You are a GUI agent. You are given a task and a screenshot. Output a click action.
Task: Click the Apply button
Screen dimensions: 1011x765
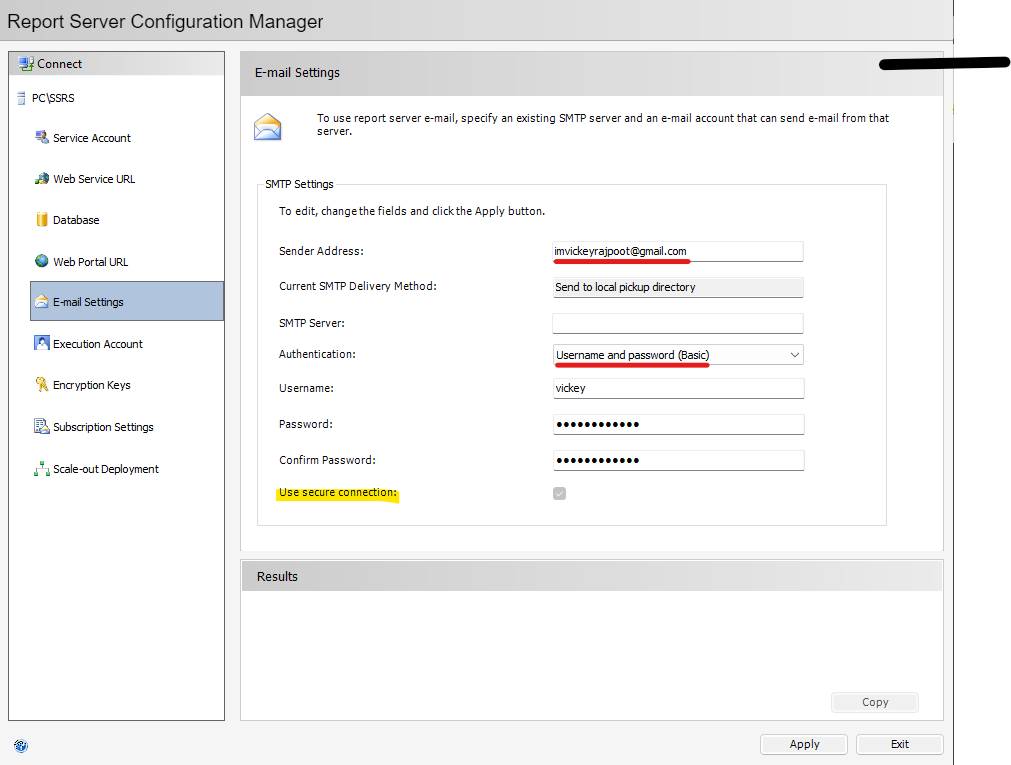pos(804,744)
